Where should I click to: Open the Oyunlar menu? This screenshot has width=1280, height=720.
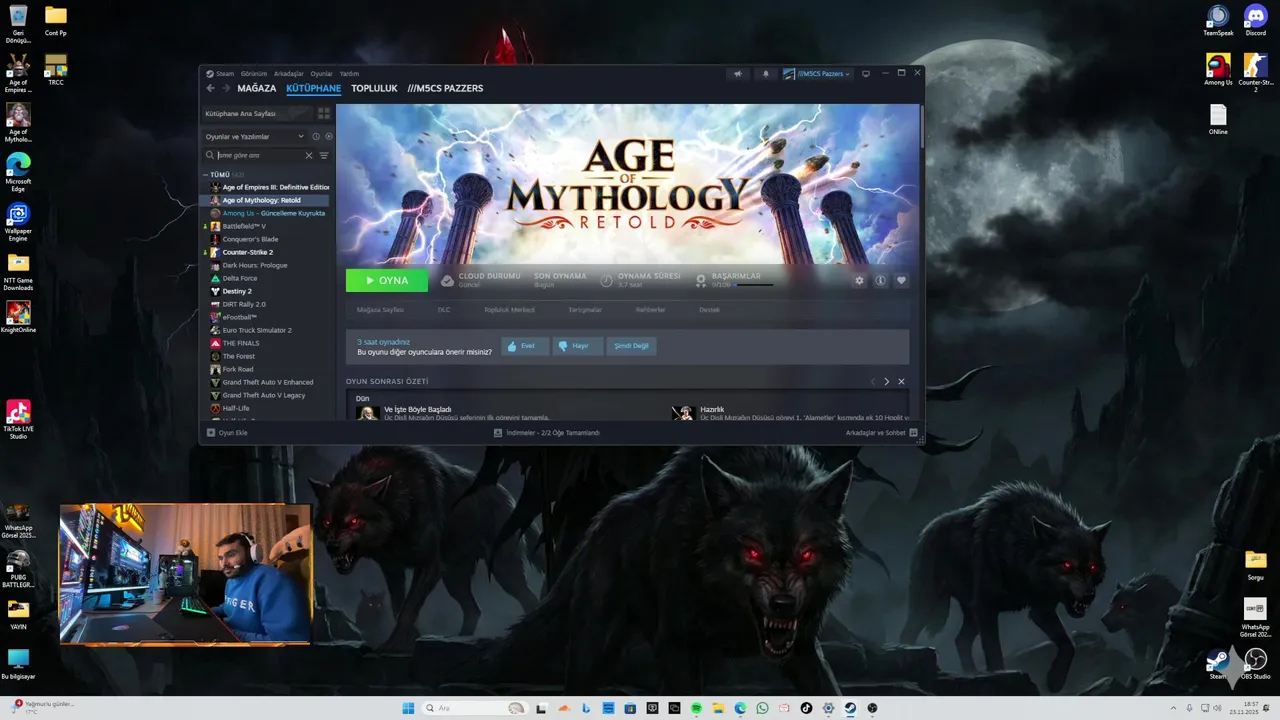(321, 73)
